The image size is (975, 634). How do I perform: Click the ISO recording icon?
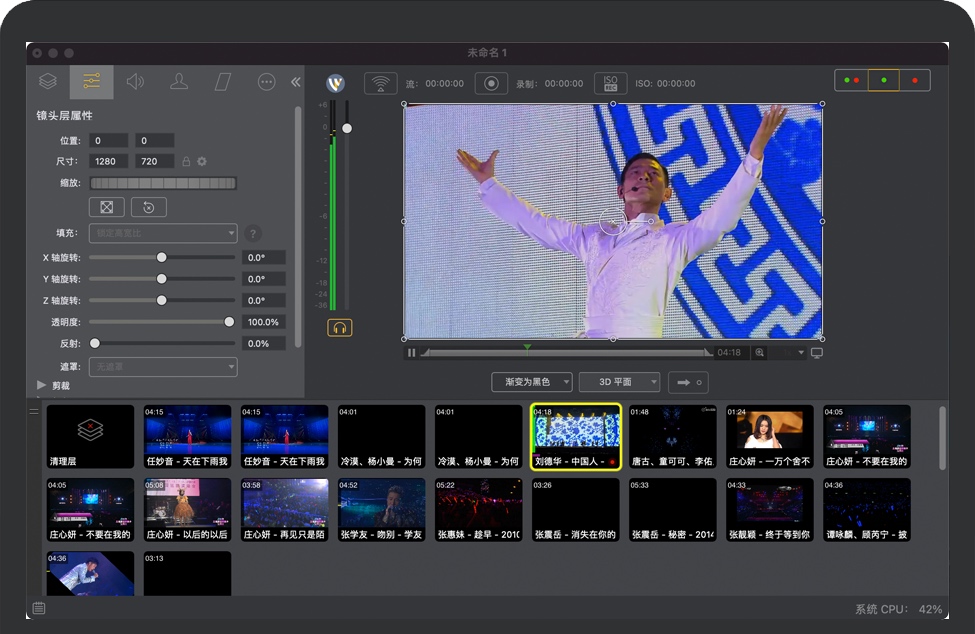[610, 84]
